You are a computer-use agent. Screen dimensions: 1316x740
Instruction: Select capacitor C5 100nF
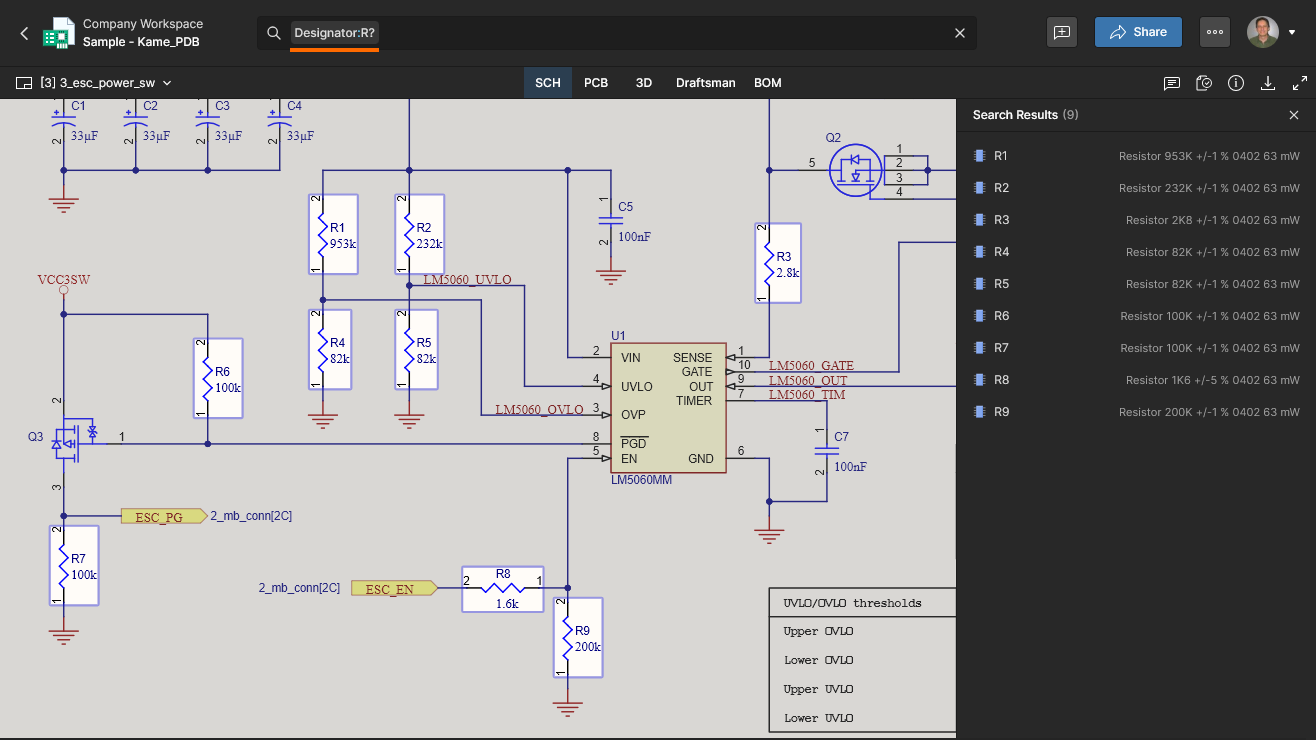tap(611, 222)
